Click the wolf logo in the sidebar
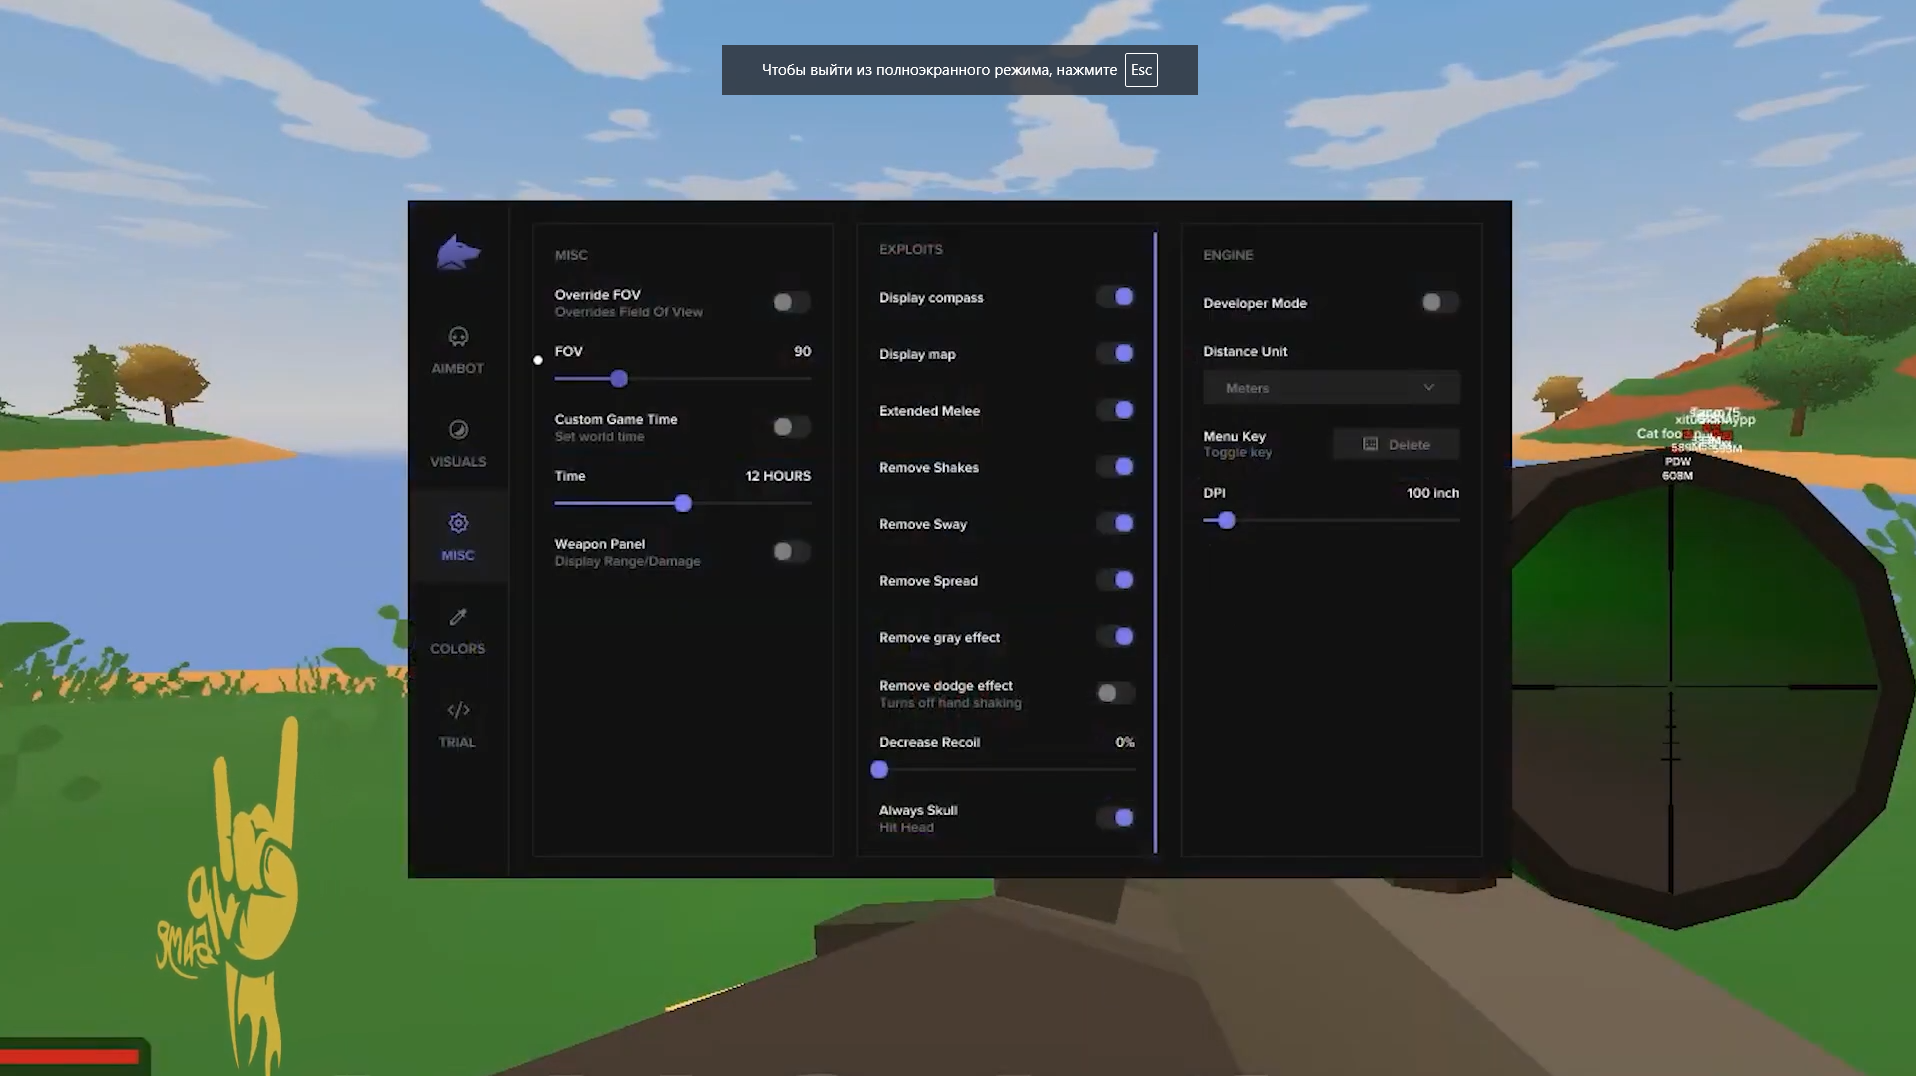Viewport: 1916px width, 1076px height. click(x=458, y=252)
